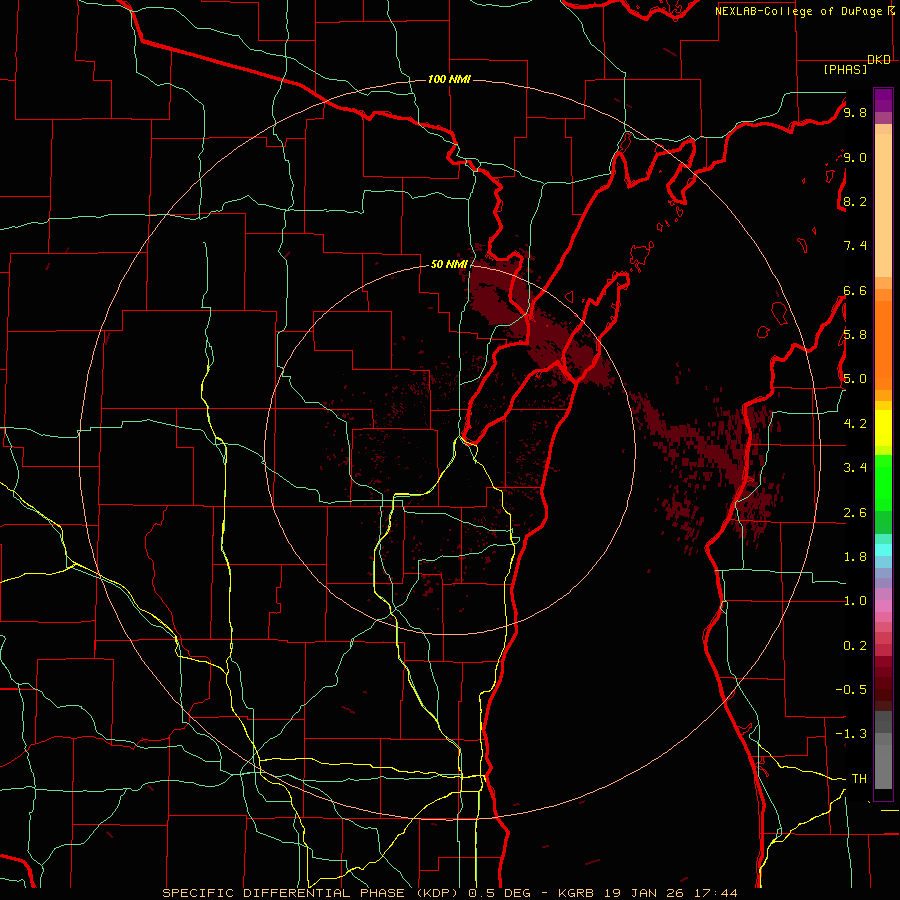Click the 5.0 scale value label
900x900 pixels.
(x=855, y=379)
